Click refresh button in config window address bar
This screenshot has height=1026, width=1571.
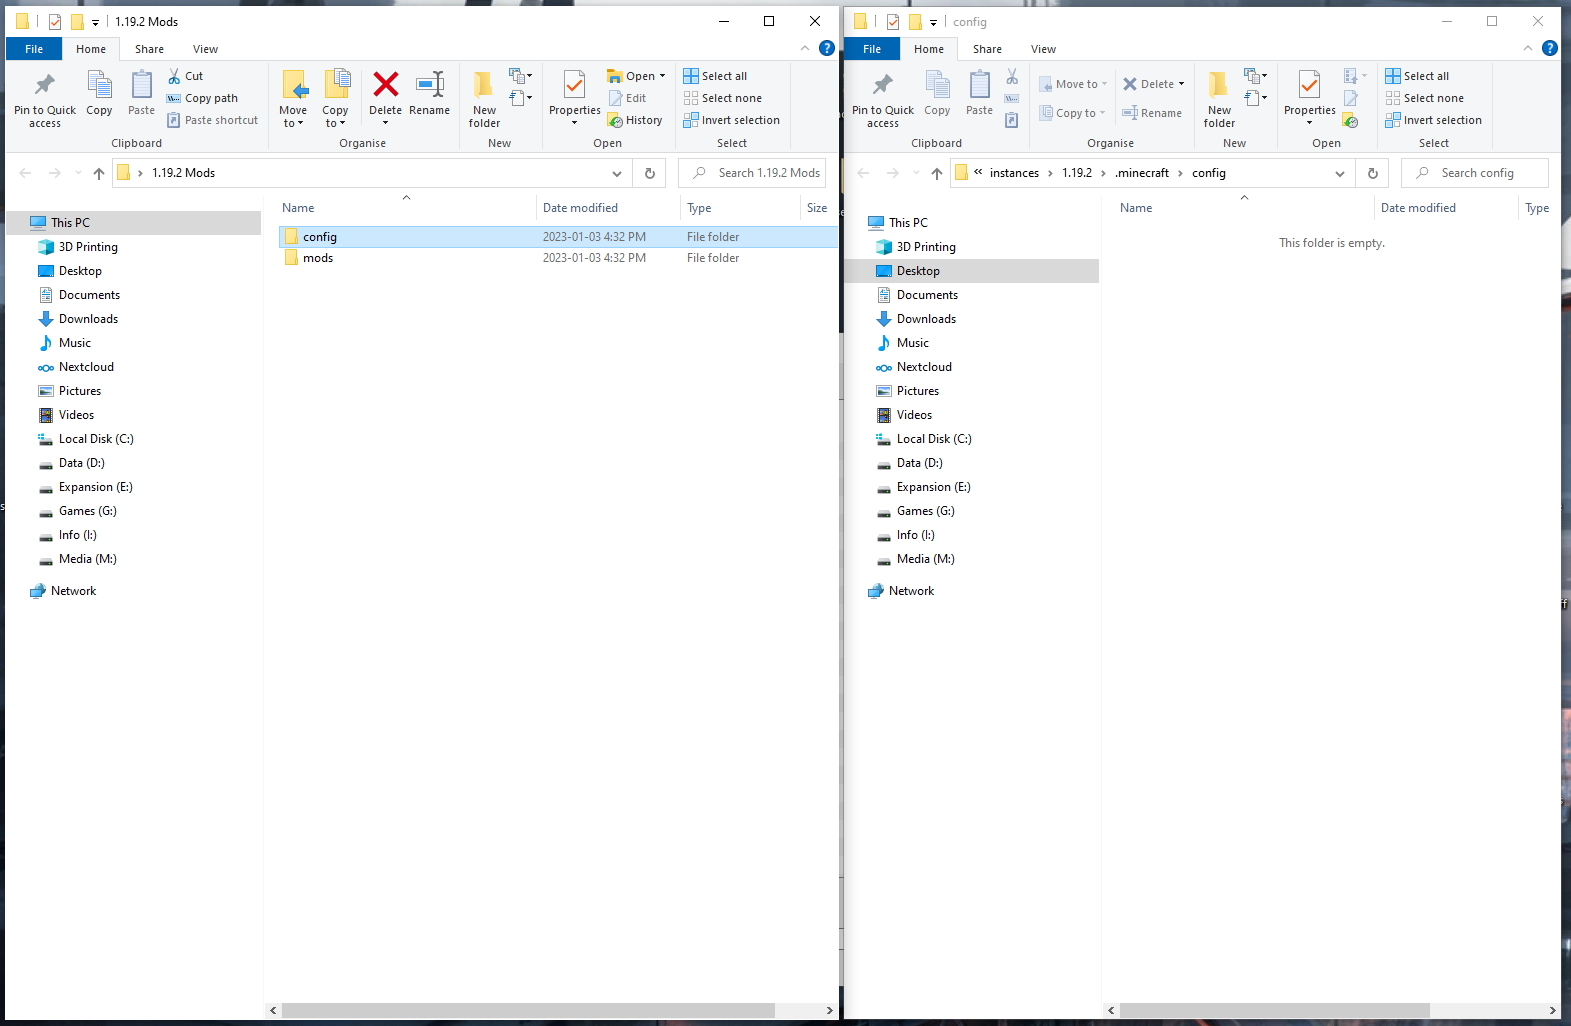[x=1372, y=173]
